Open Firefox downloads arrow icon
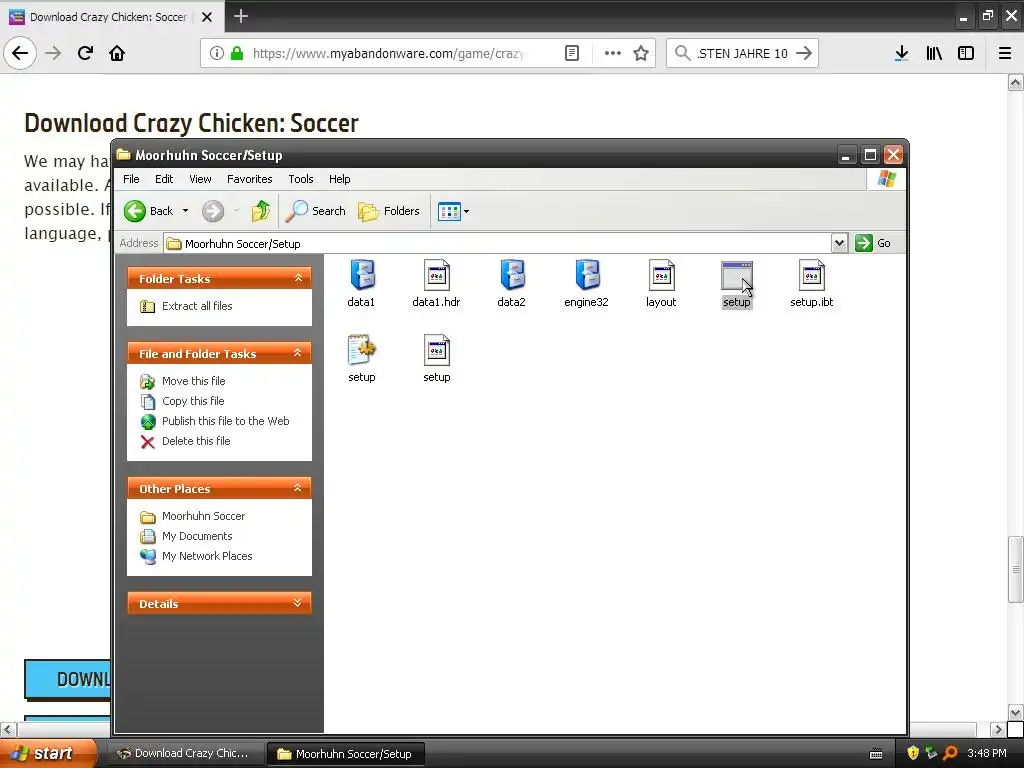 point(902,53)
